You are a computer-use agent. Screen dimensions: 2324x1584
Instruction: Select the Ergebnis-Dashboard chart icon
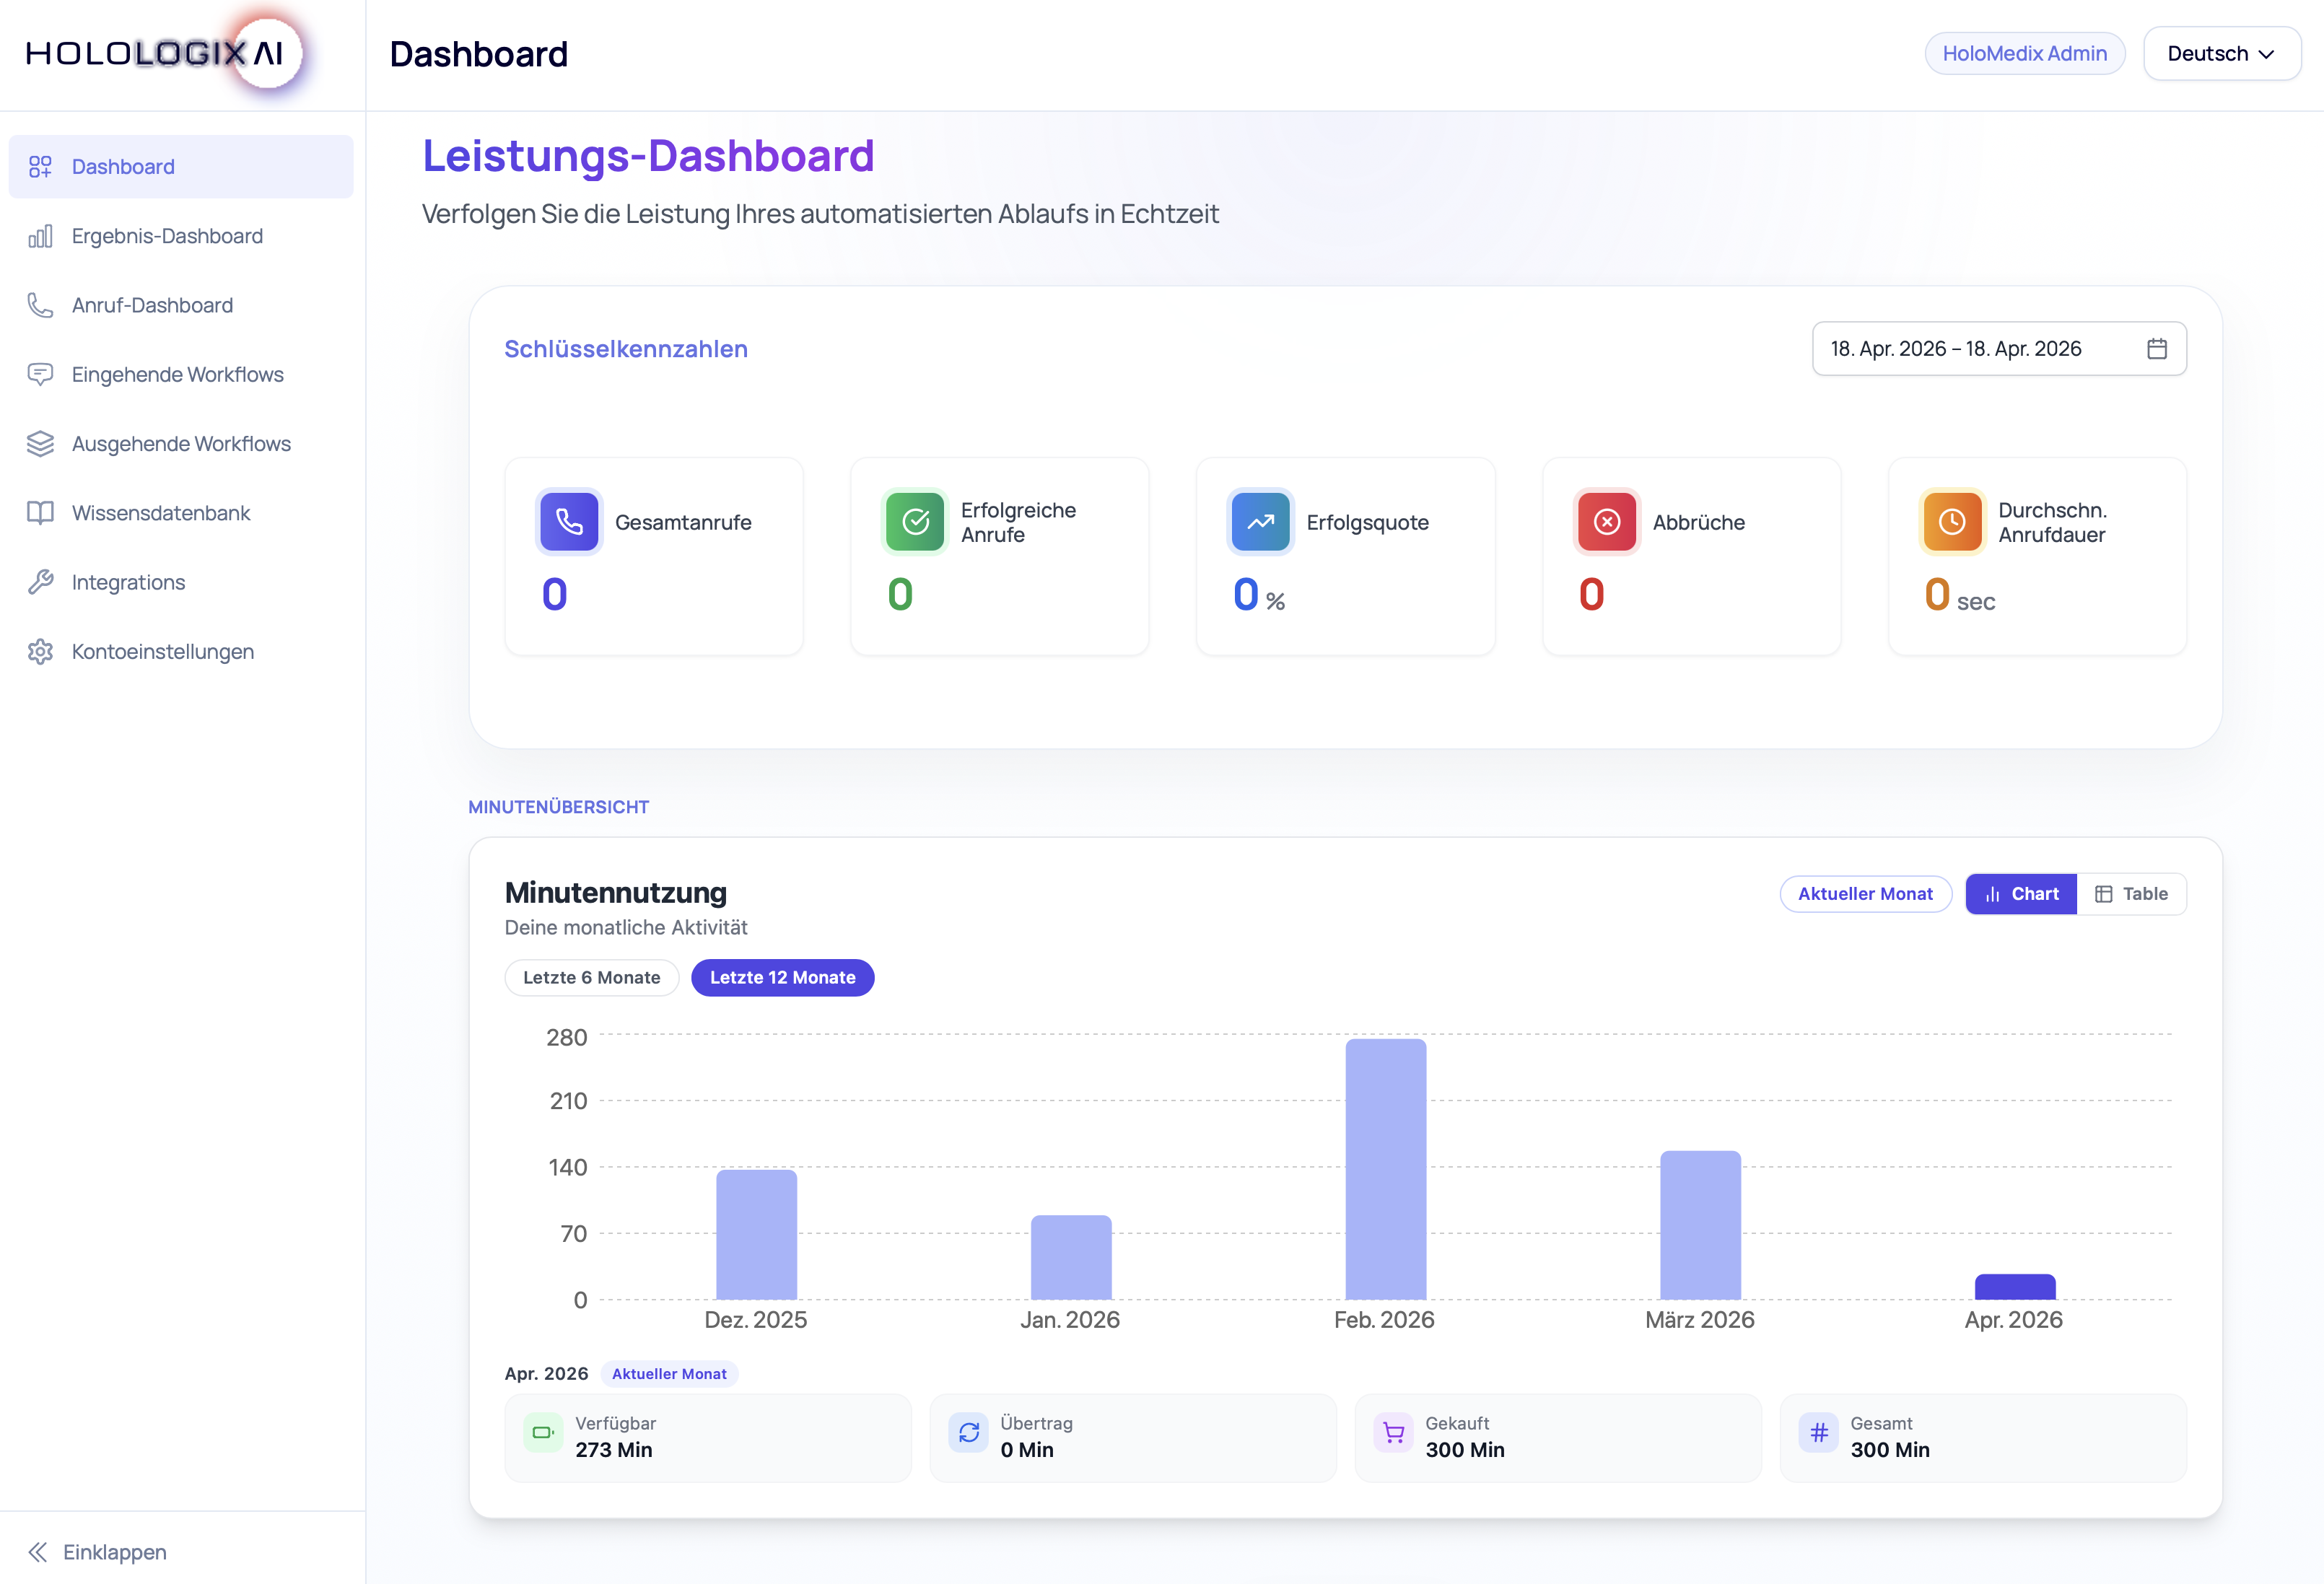40,236
